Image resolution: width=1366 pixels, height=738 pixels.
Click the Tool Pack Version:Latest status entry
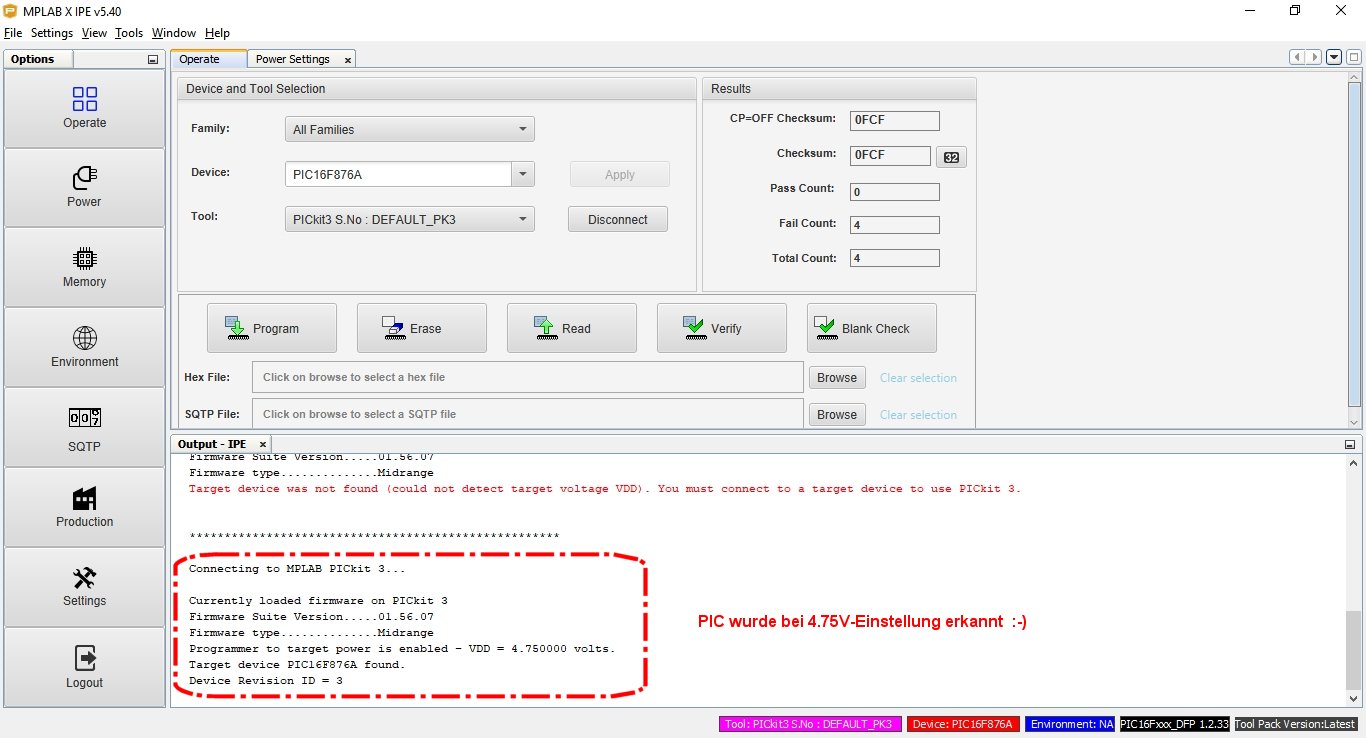(x=1296, y=724)
